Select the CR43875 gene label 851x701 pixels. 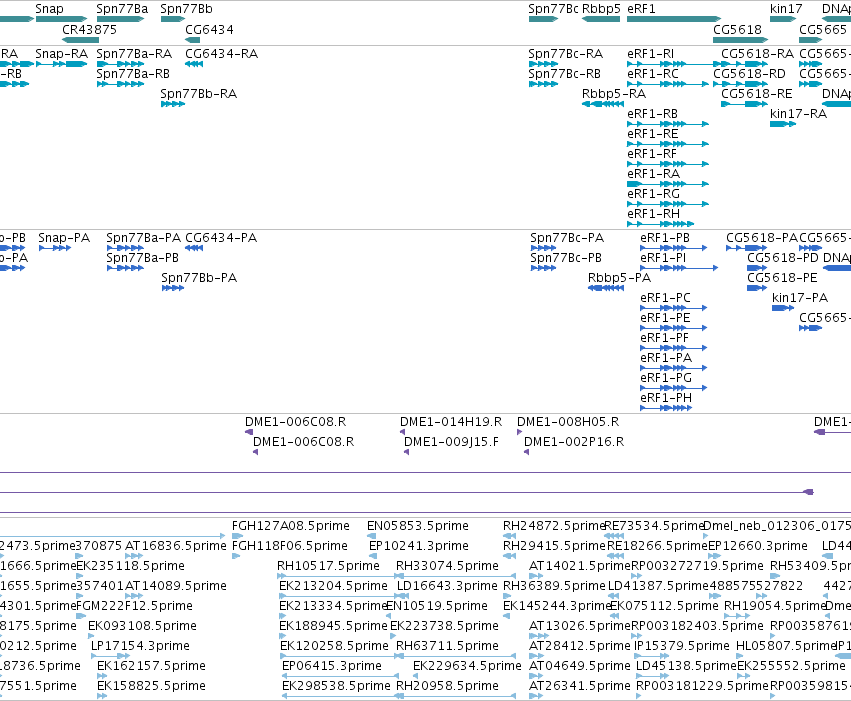[89, 30]
